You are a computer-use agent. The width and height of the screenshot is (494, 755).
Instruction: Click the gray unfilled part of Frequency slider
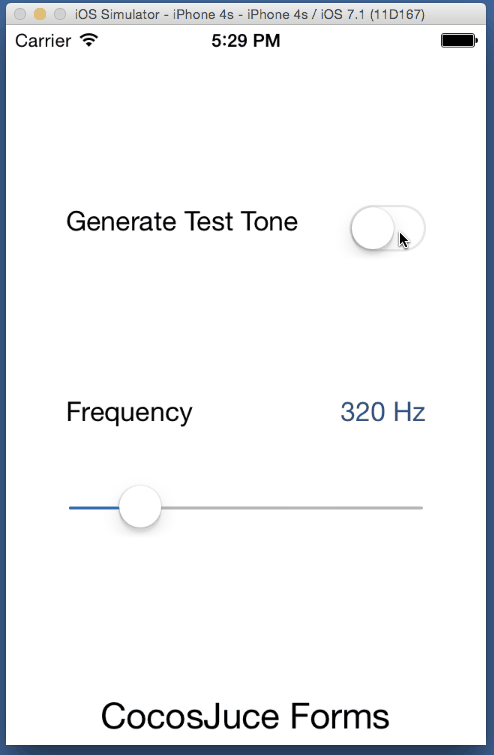click(x=292, y=508)
